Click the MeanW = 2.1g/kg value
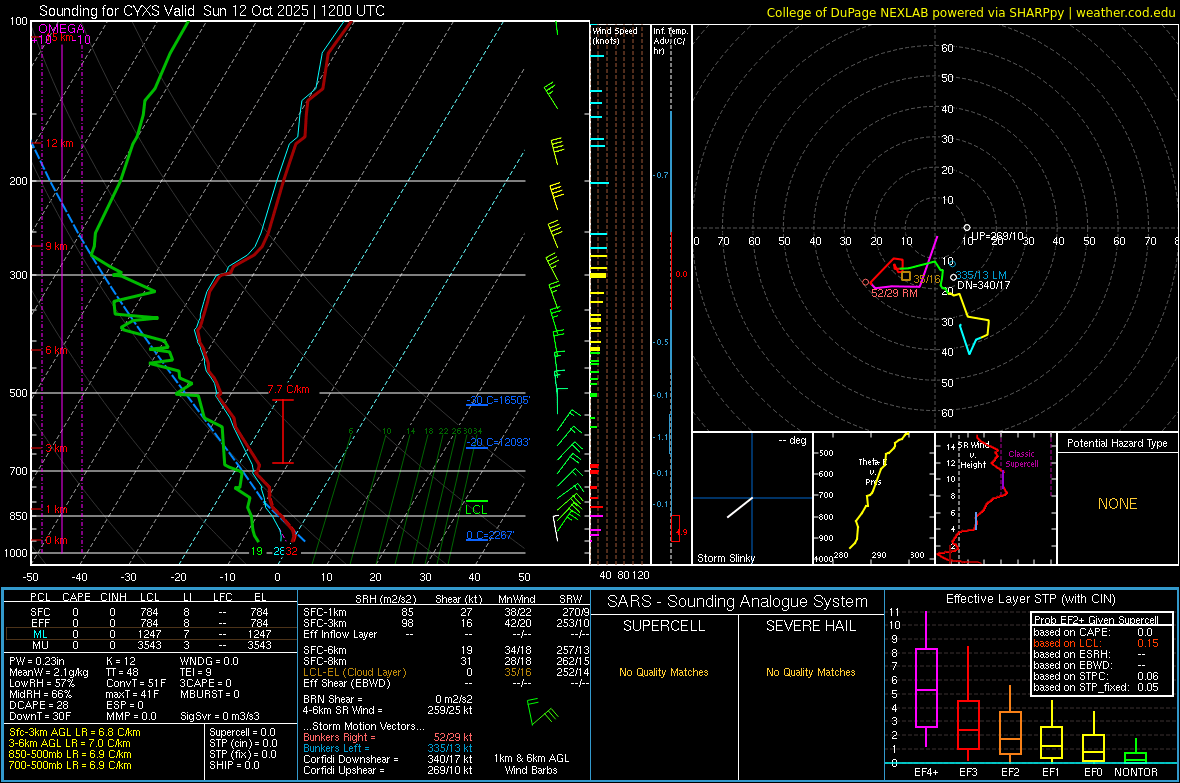This screenshot has width=1180, height=783. click(x=48, y=672)
